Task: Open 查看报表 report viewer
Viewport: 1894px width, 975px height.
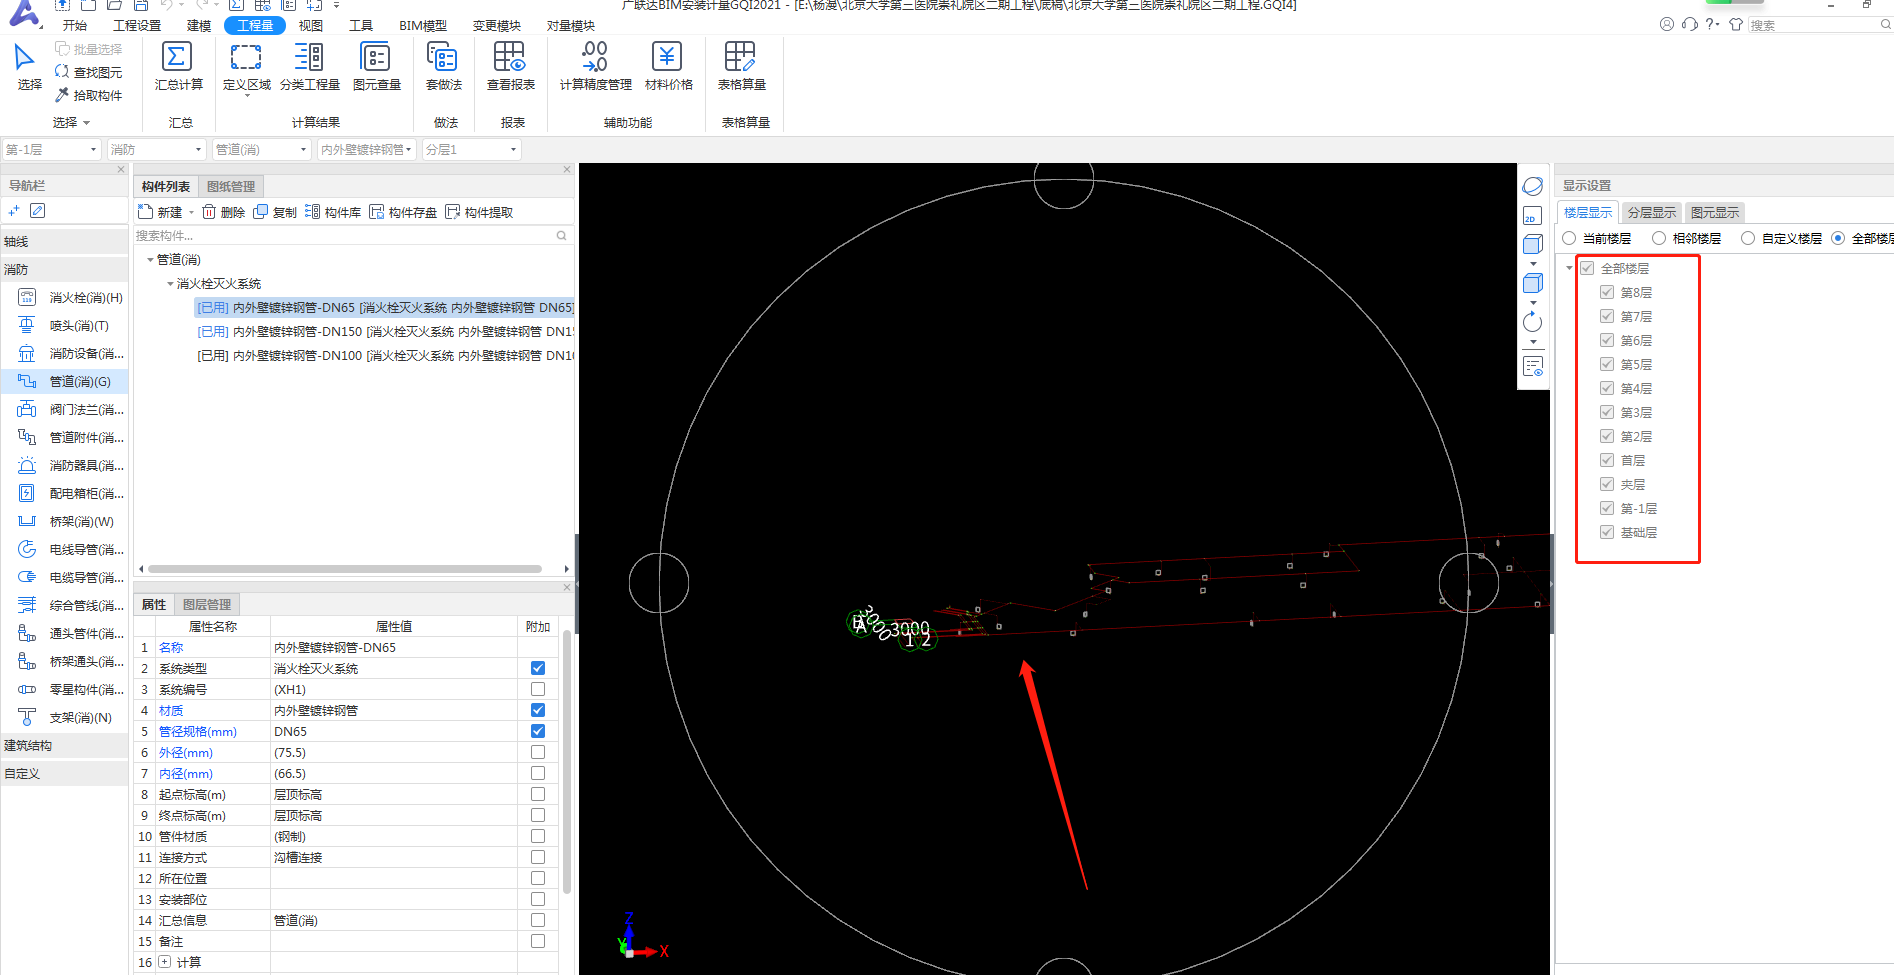Action: pyautogui.click(x=510, y=57)
